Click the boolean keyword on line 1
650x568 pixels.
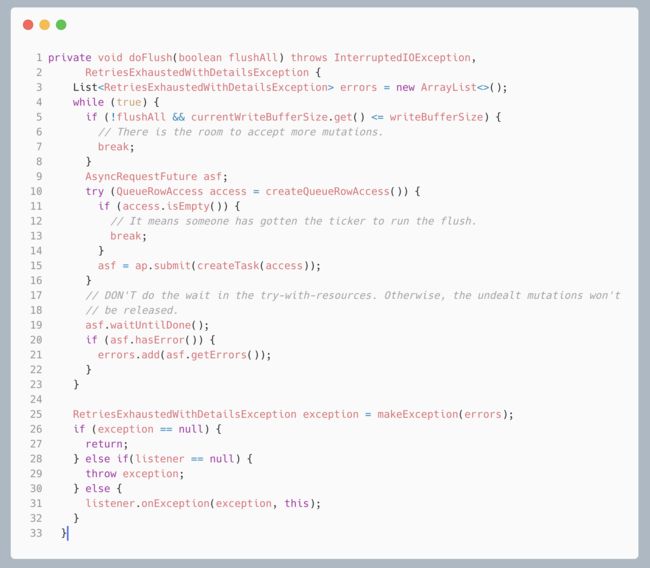pyautogui.click(x=200, y=57)
